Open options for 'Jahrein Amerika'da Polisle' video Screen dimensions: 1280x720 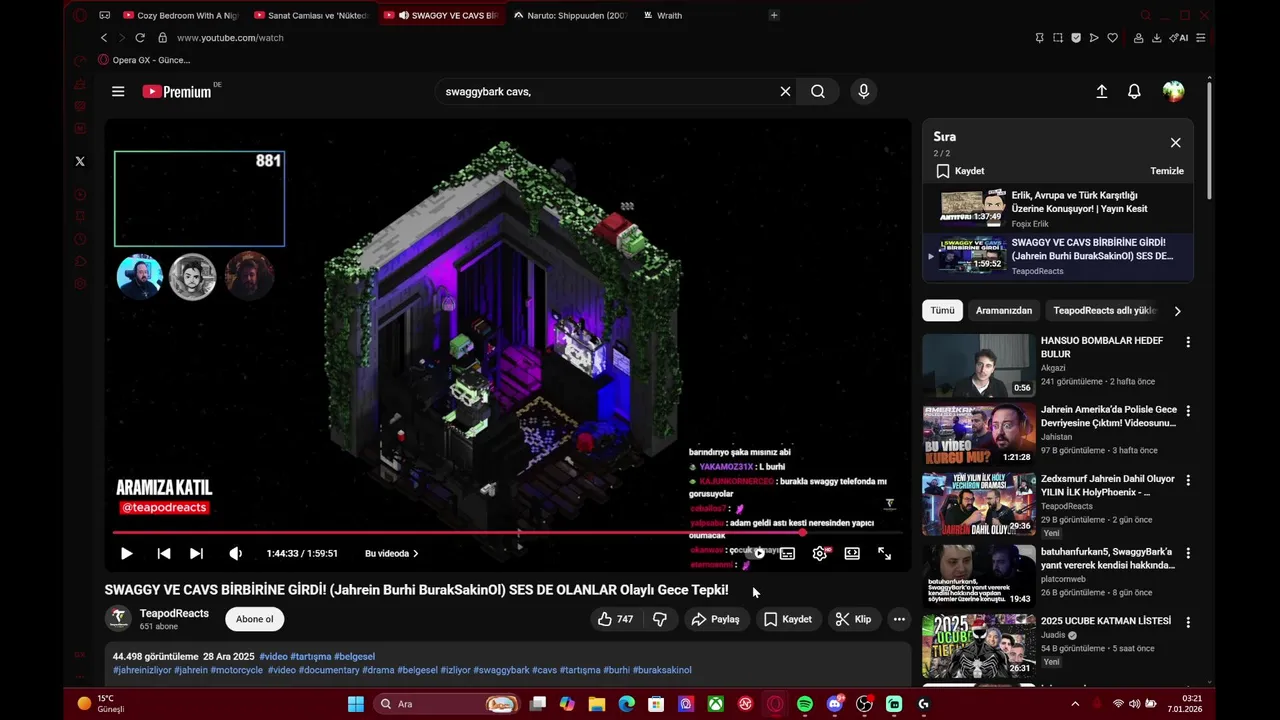pos(1188,411)
